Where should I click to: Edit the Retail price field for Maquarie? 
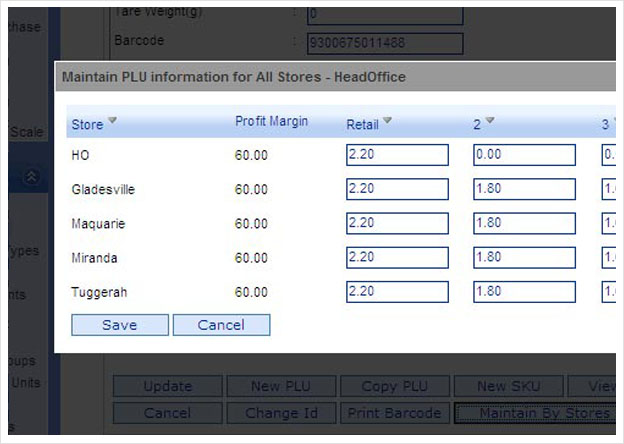[397, 223]
